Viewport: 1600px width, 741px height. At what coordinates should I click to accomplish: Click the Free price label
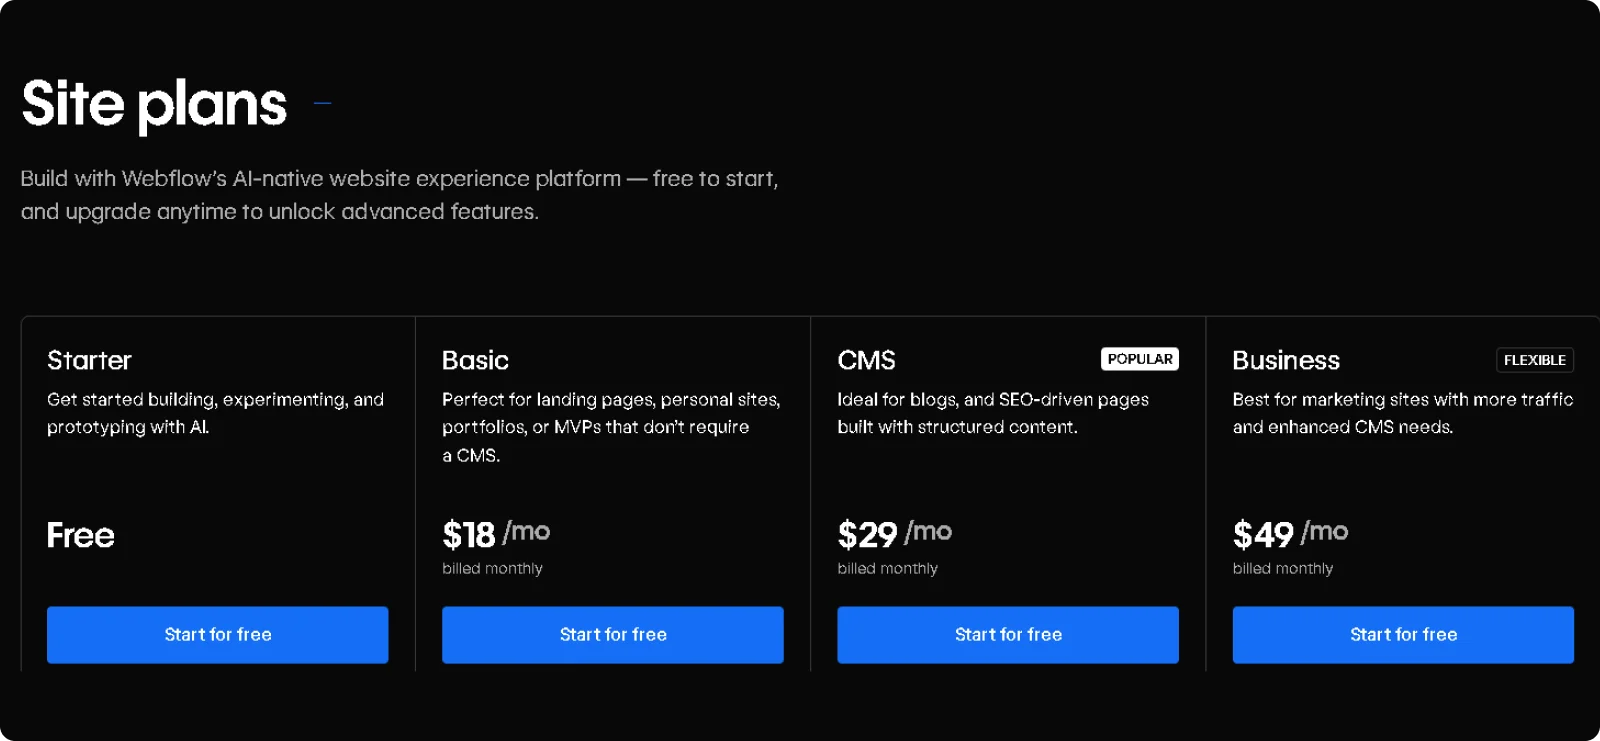pyautogui.click(x=81, y=535)
